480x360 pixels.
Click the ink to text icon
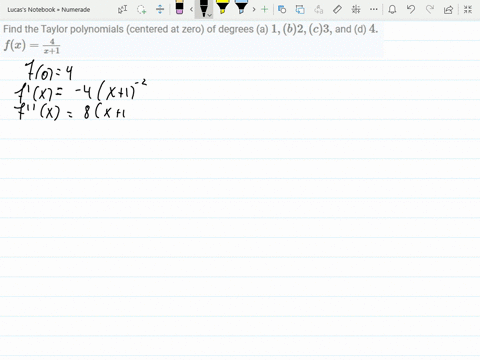point(319,9)
